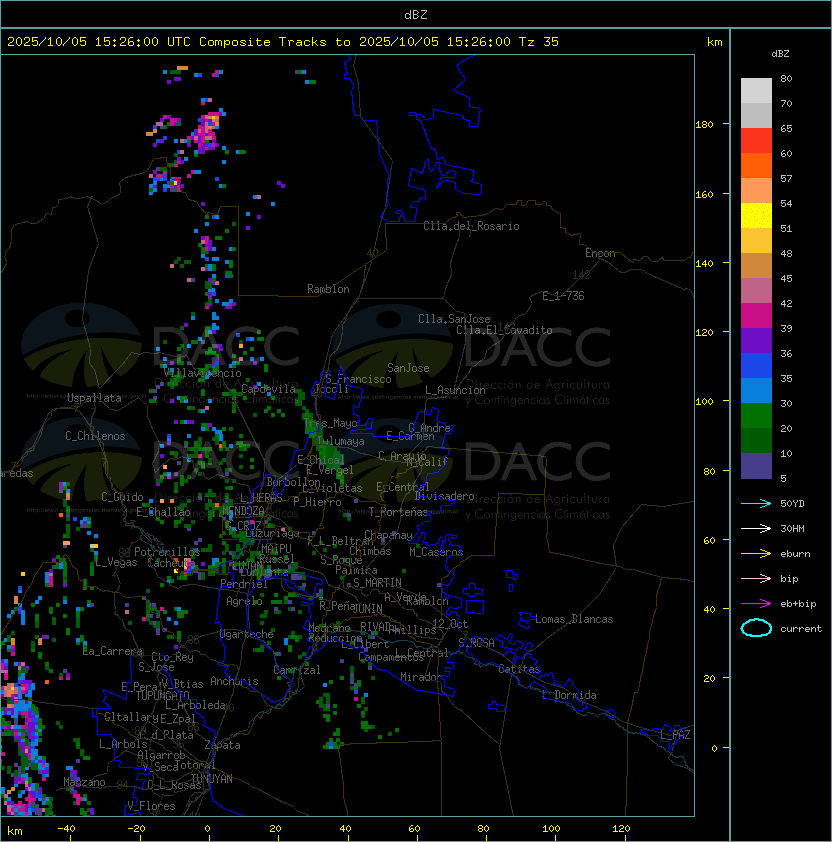Click the TUPUNGATO place label
Screen dimensions: 832x842
(162, 695)
